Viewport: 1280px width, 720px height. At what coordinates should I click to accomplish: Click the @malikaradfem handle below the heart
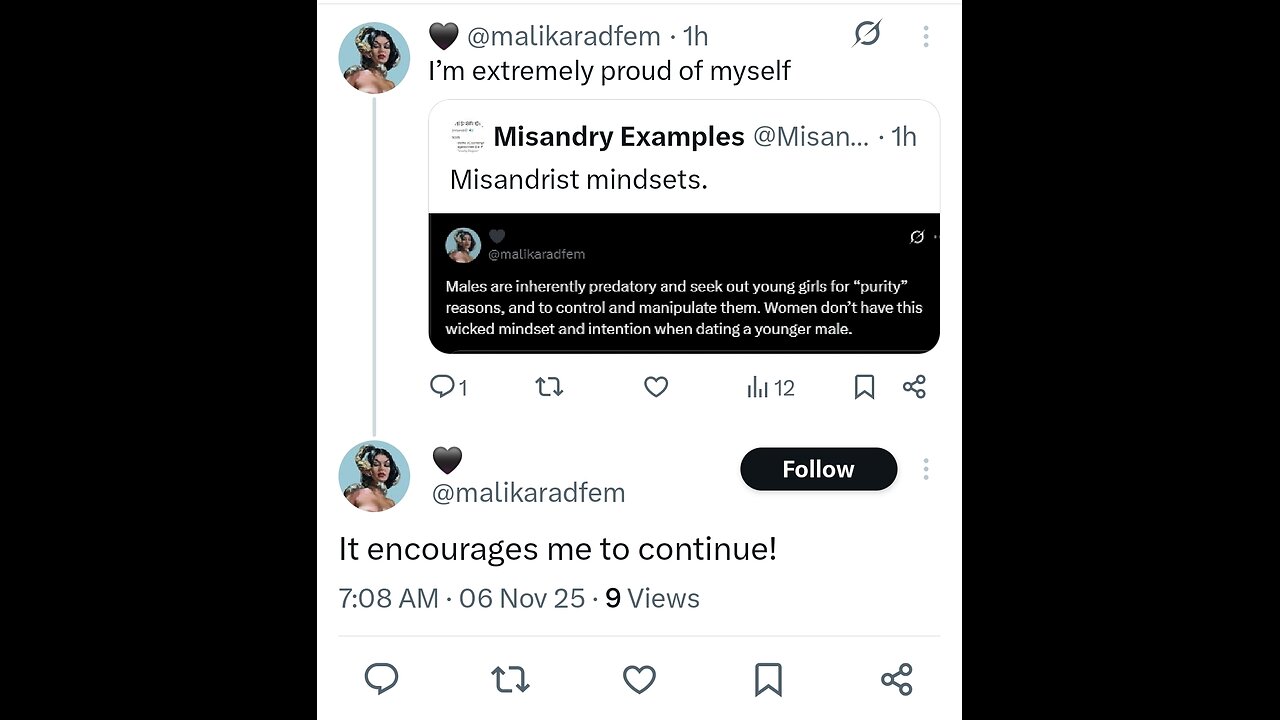[x=528, y=493]
